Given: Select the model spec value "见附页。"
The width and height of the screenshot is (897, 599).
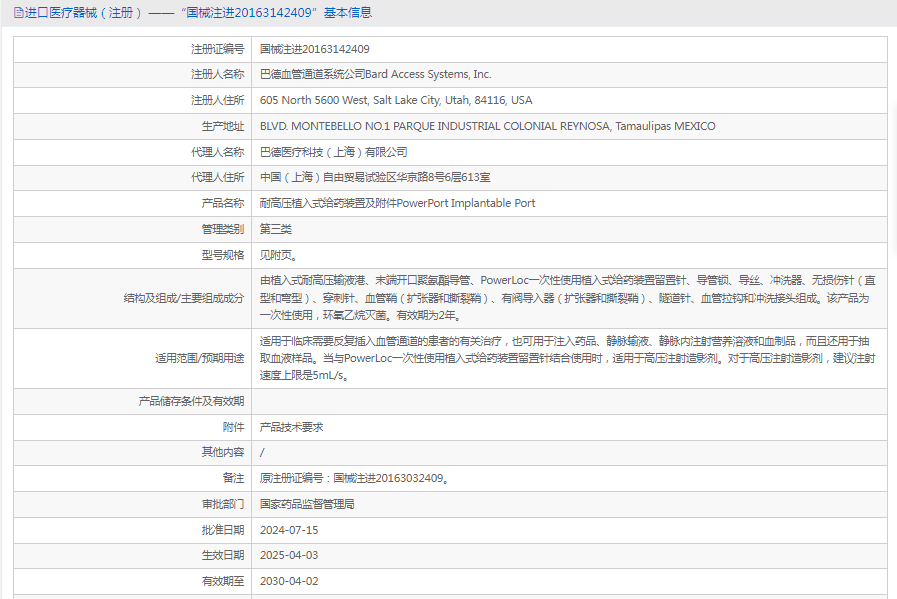Looking at the screenshot, I should [x=278, y=255].
